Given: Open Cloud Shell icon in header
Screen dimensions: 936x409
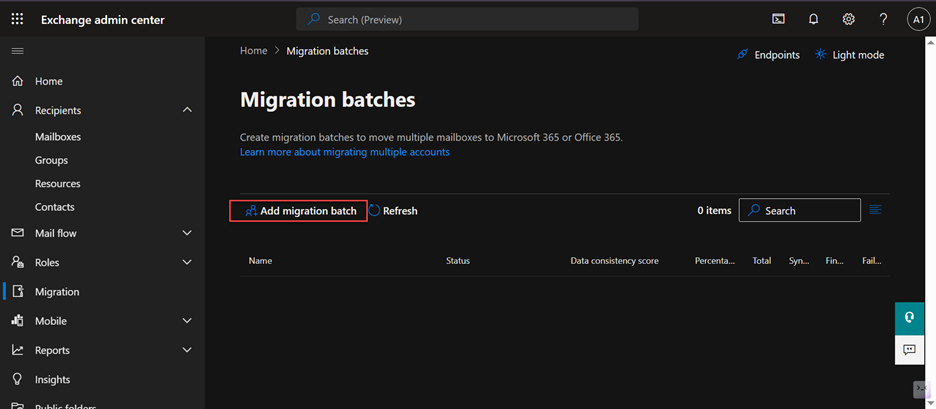Looking at the screenshot, I should [x=778, y=19].
